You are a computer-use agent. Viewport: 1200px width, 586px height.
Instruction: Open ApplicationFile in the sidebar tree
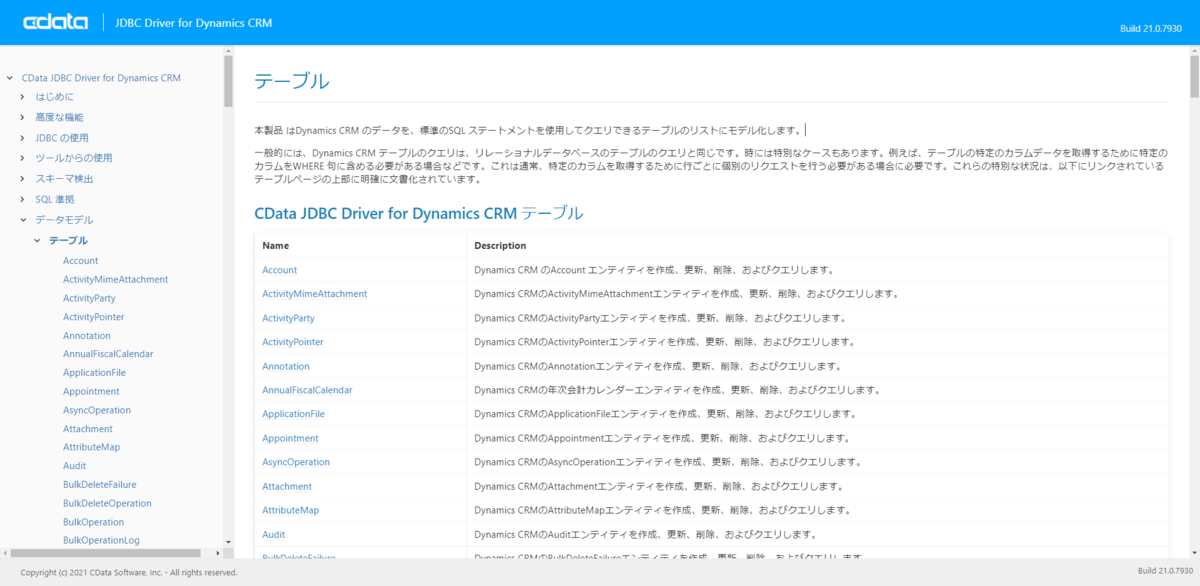(x=94, y=373)
